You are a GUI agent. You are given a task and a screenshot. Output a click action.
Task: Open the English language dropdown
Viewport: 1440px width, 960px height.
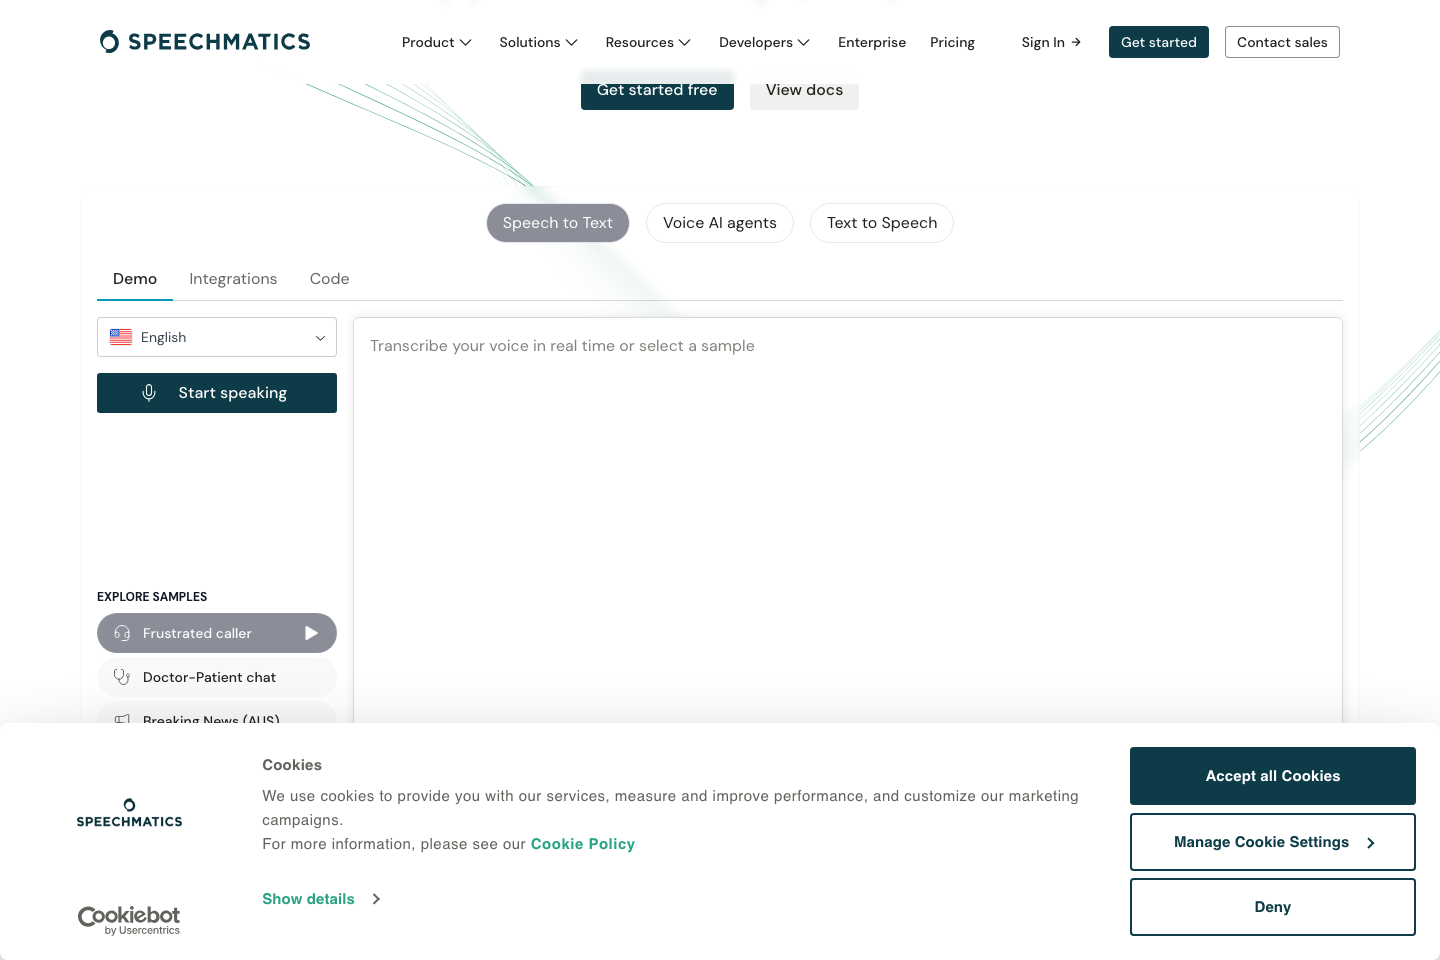click(216, 337)
